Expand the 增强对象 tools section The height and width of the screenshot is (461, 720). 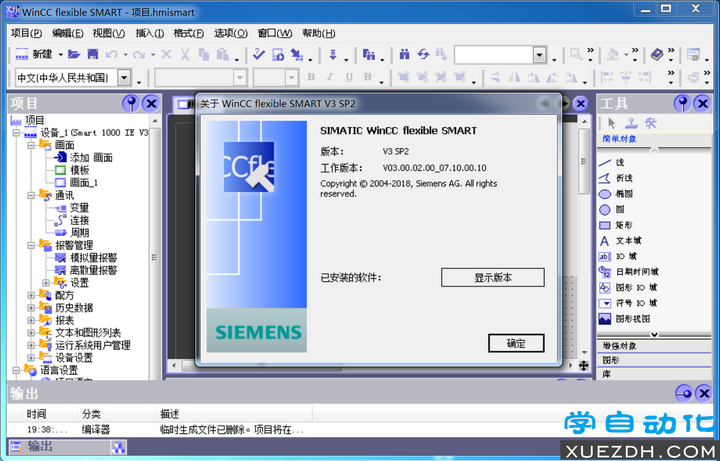click(x=654, y=346)
